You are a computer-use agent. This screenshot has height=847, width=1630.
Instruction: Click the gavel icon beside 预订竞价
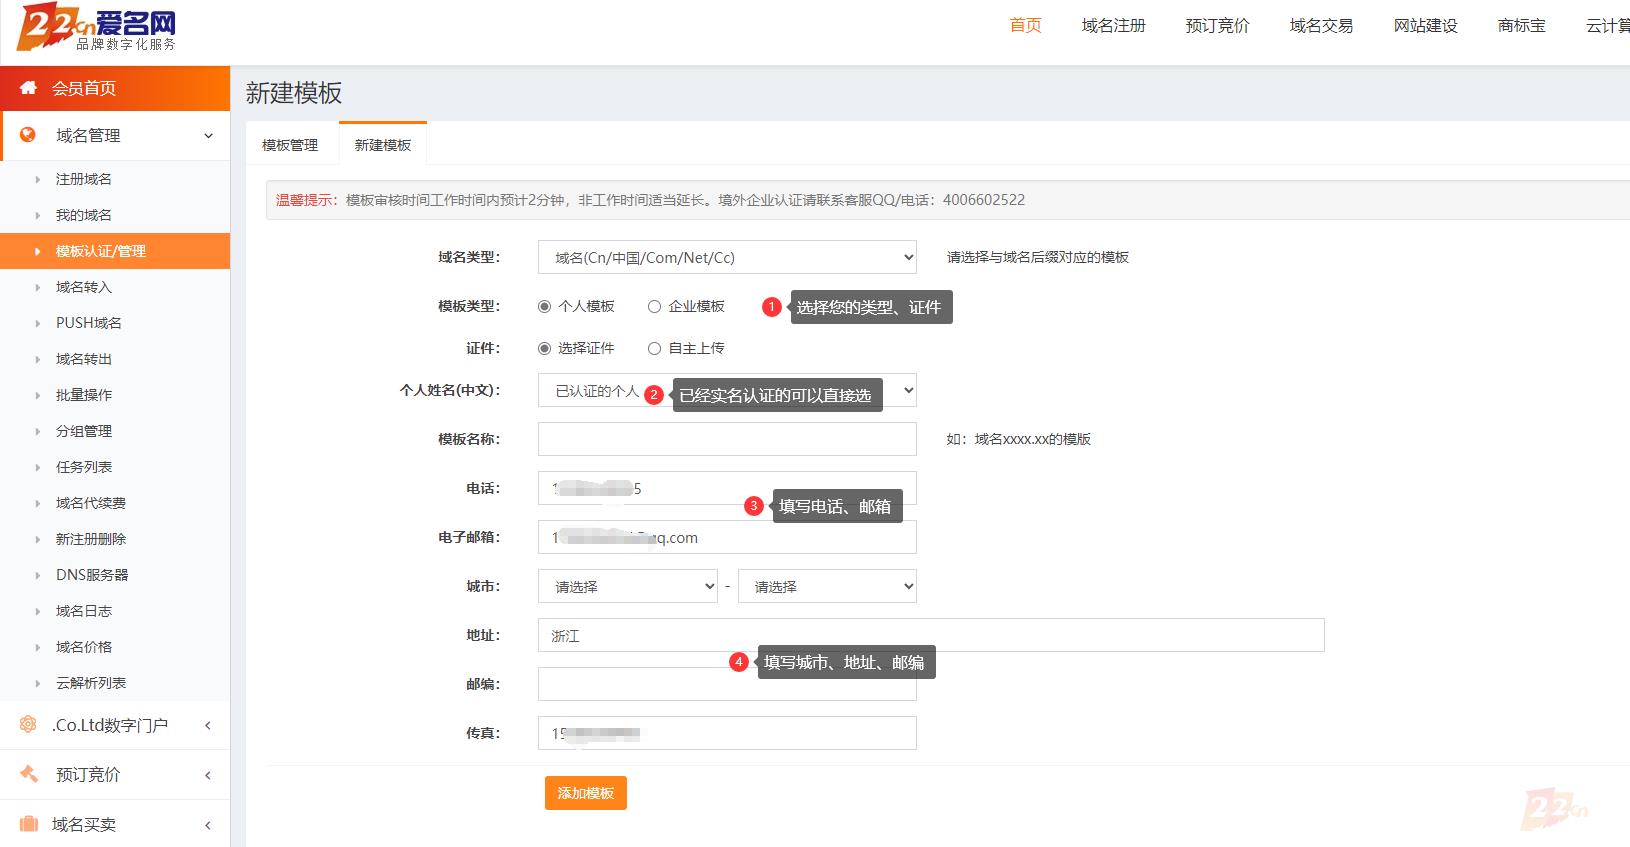pos(28,774)
